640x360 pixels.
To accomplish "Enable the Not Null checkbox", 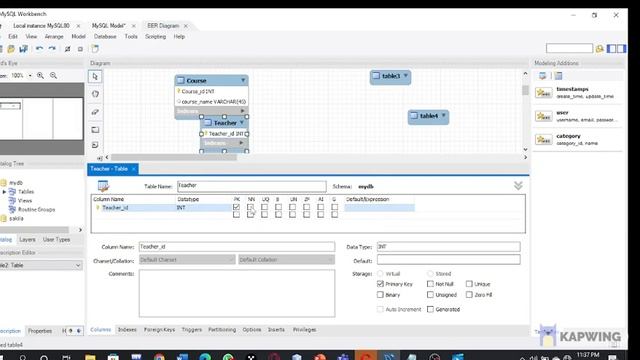I will coord(430,284).
